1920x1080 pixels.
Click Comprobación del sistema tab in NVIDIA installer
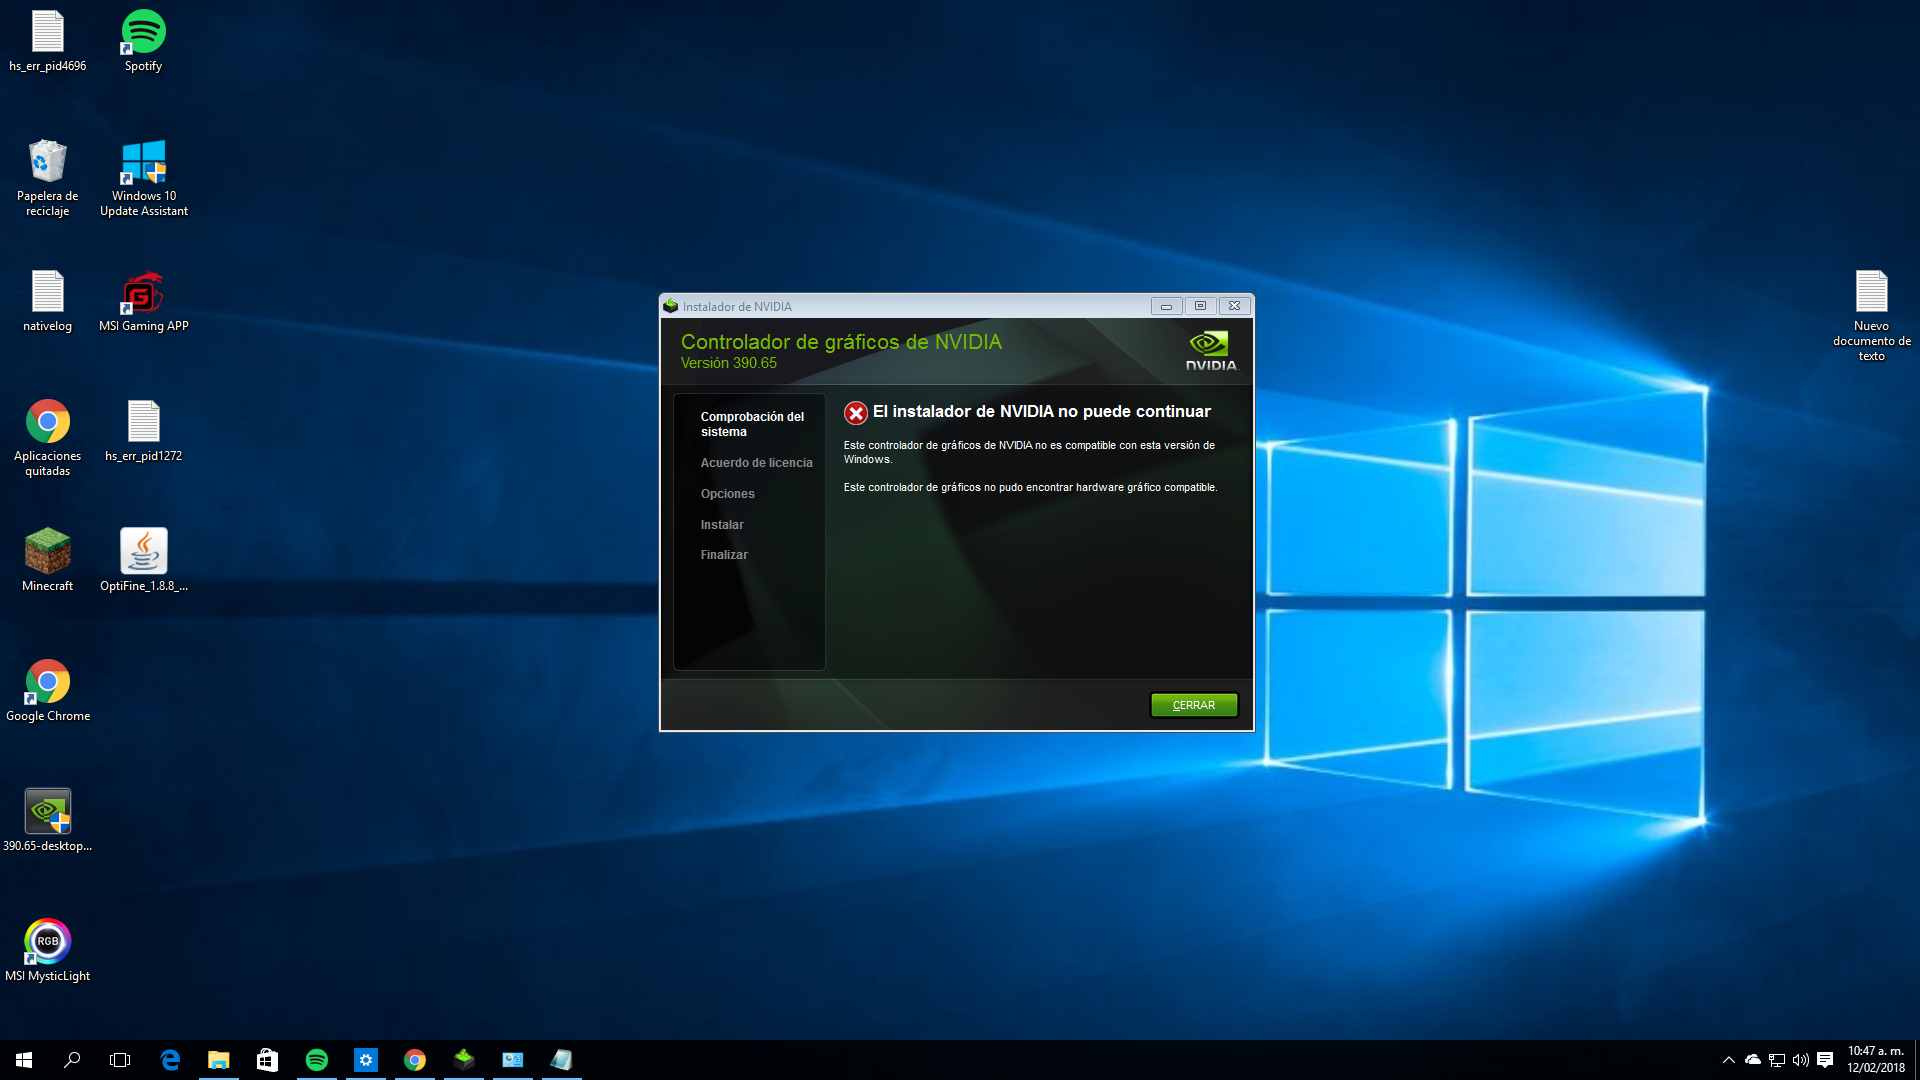coord(750,423)
